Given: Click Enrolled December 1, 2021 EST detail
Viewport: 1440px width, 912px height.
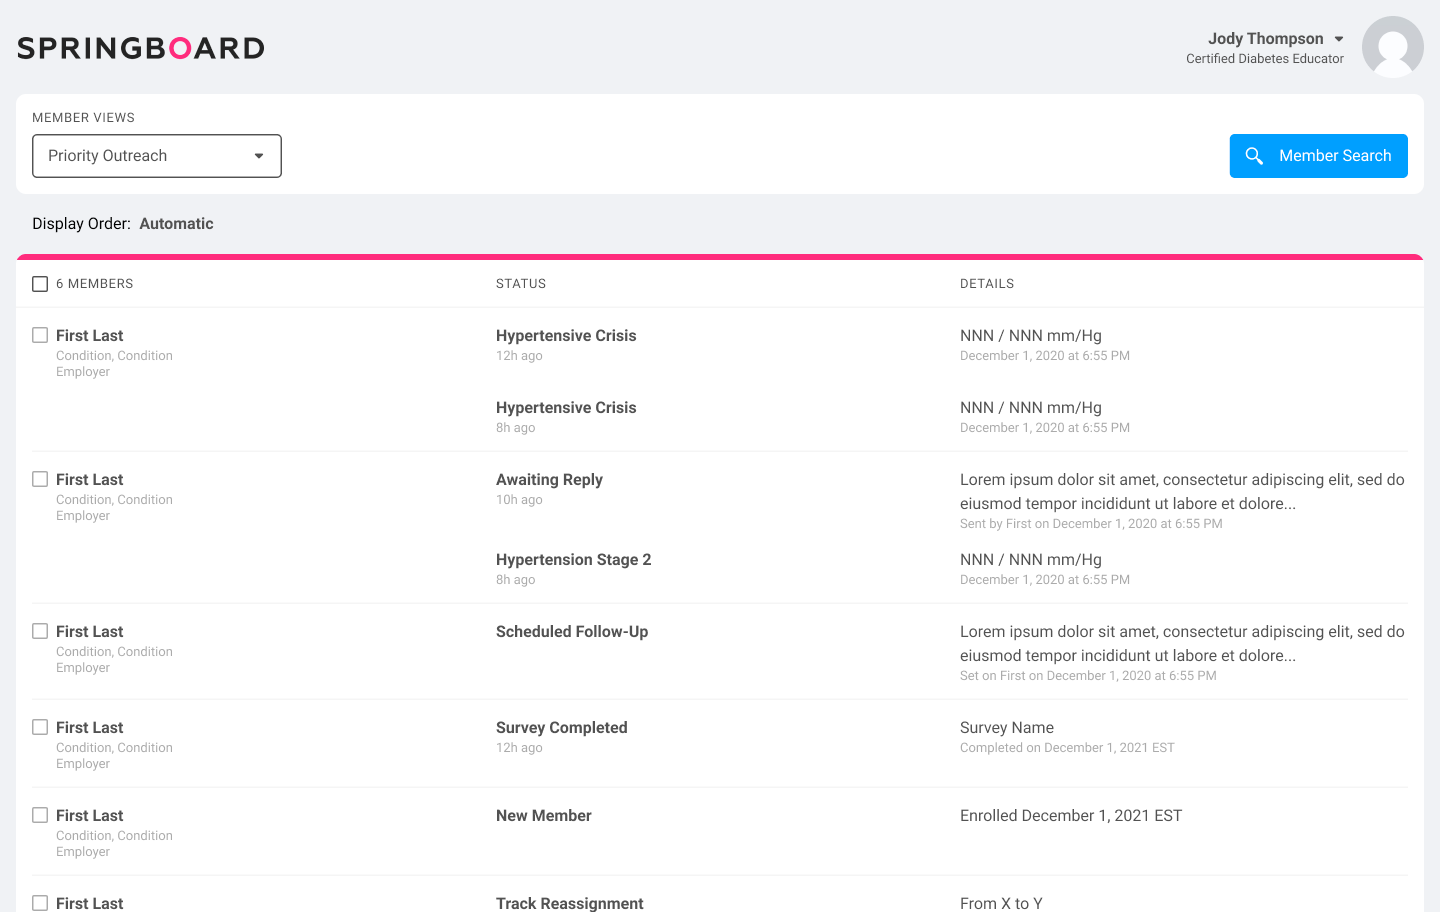Looking at the screenshot, I should (1071, 816).
